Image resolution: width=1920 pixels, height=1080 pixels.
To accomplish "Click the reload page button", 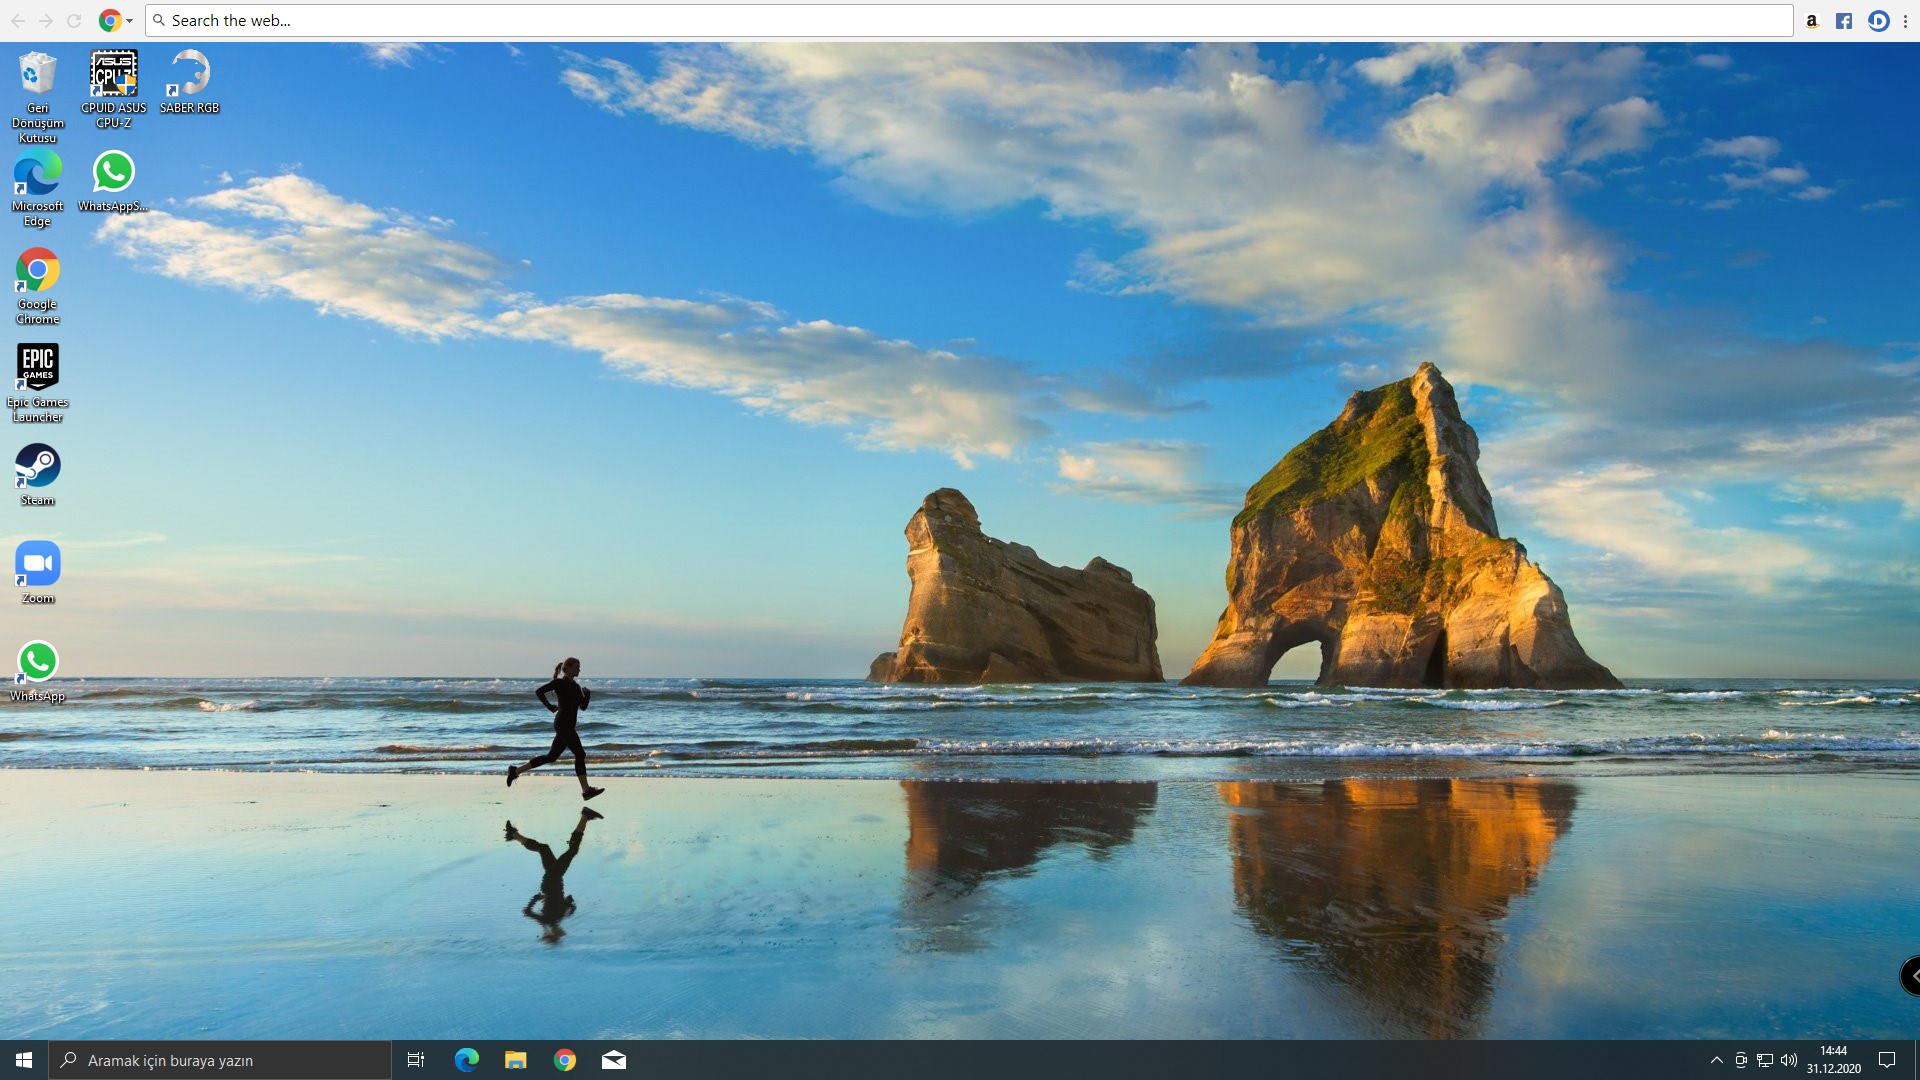I will point(74,21).
